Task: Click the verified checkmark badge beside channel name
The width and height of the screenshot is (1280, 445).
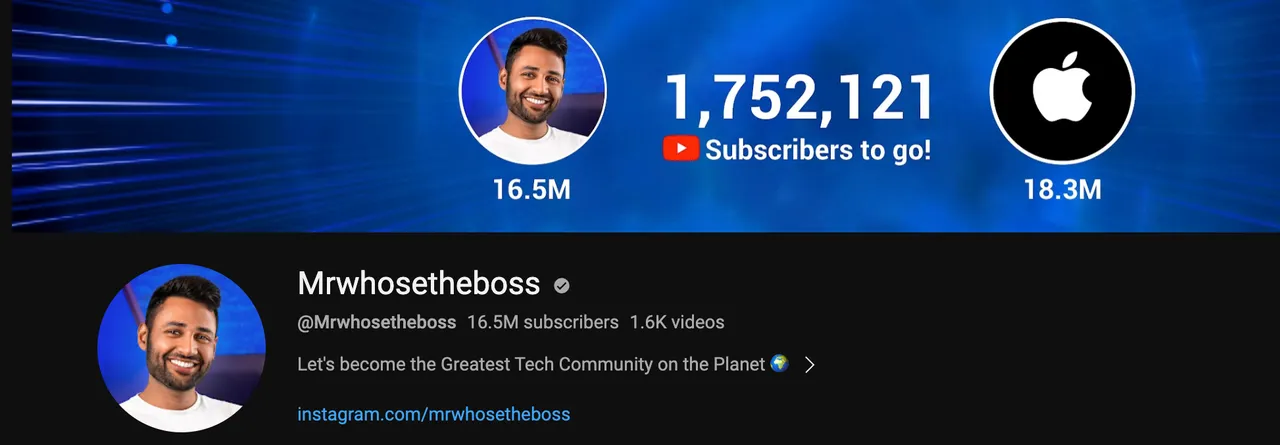Action: coord(562,286)
